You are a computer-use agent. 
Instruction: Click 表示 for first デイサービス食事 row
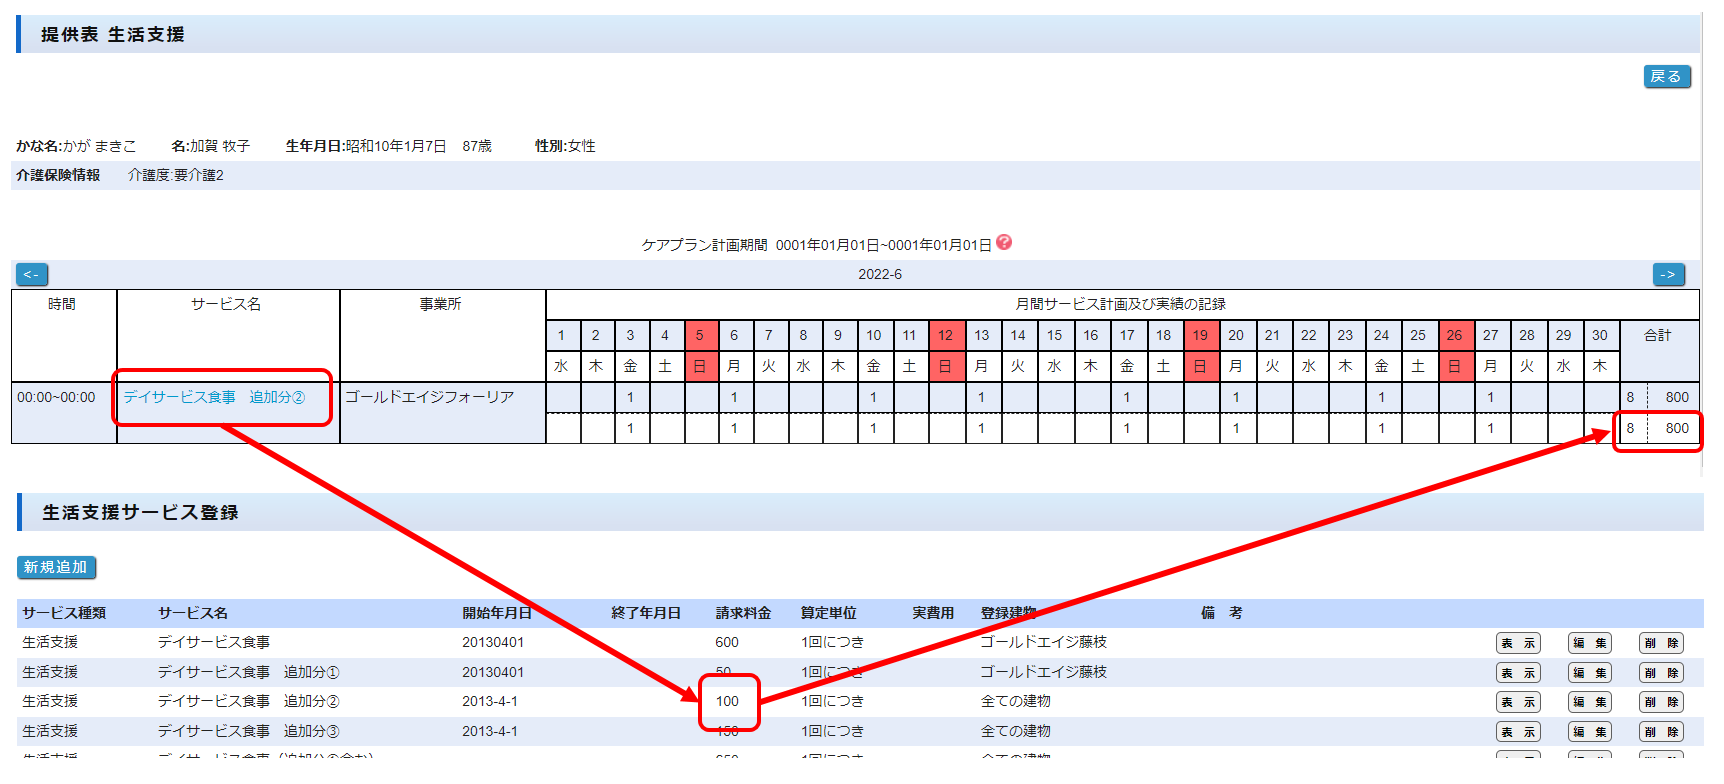point(1517,643)
